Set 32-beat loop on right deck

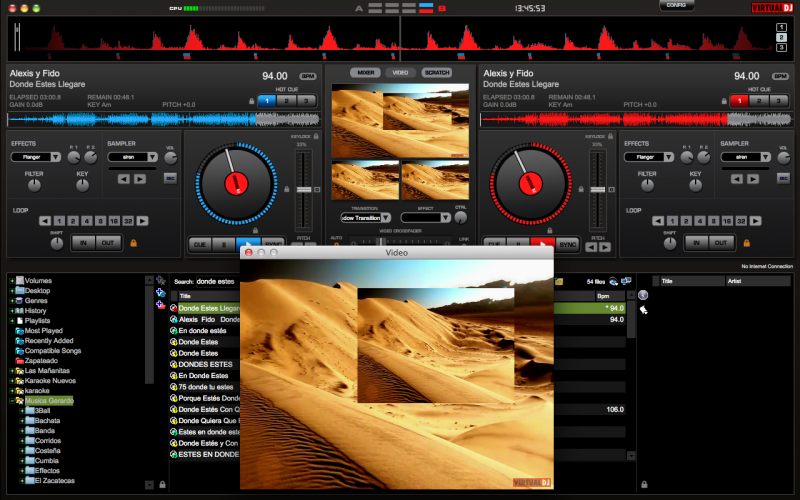coord(741,221)
